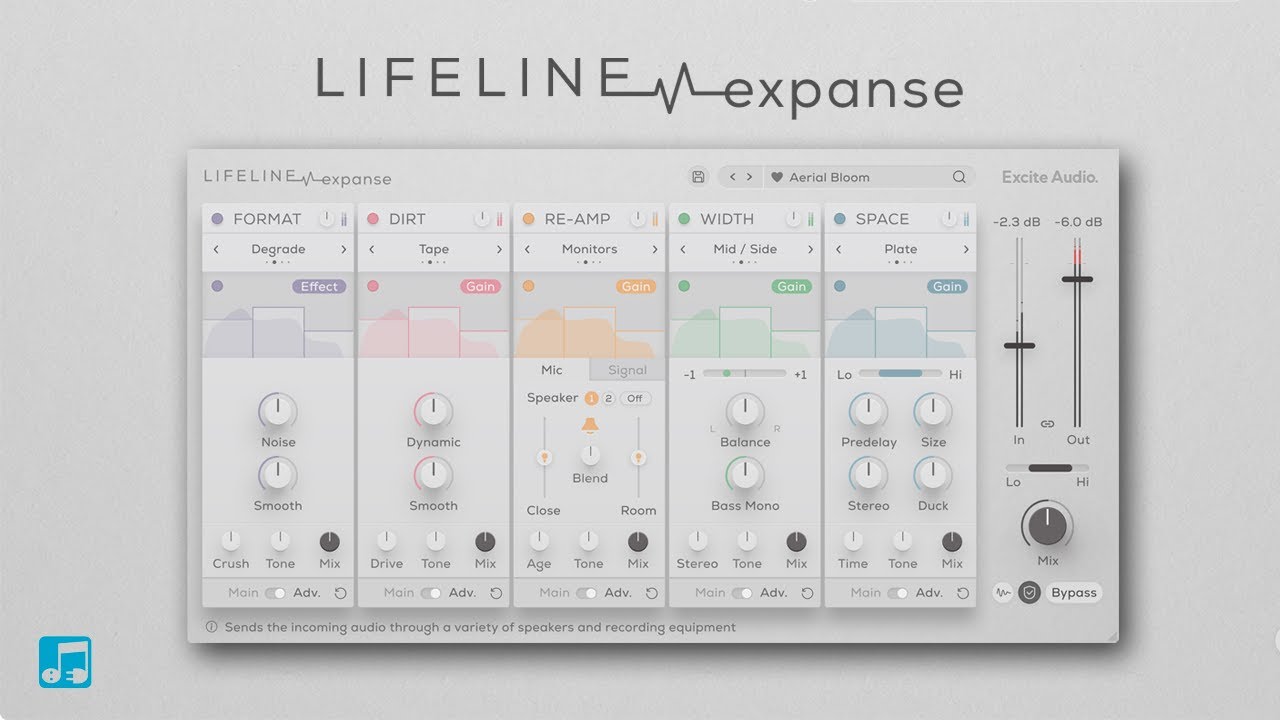Open the Mic tab in RE-AMP
This screenshot has width=1280, height=720.
click(552, 370)
